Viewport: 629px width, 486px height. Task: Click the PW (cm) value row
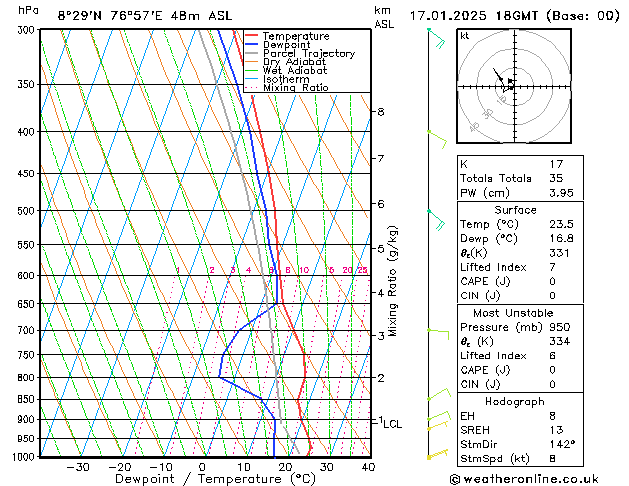[x=515, y=193]
